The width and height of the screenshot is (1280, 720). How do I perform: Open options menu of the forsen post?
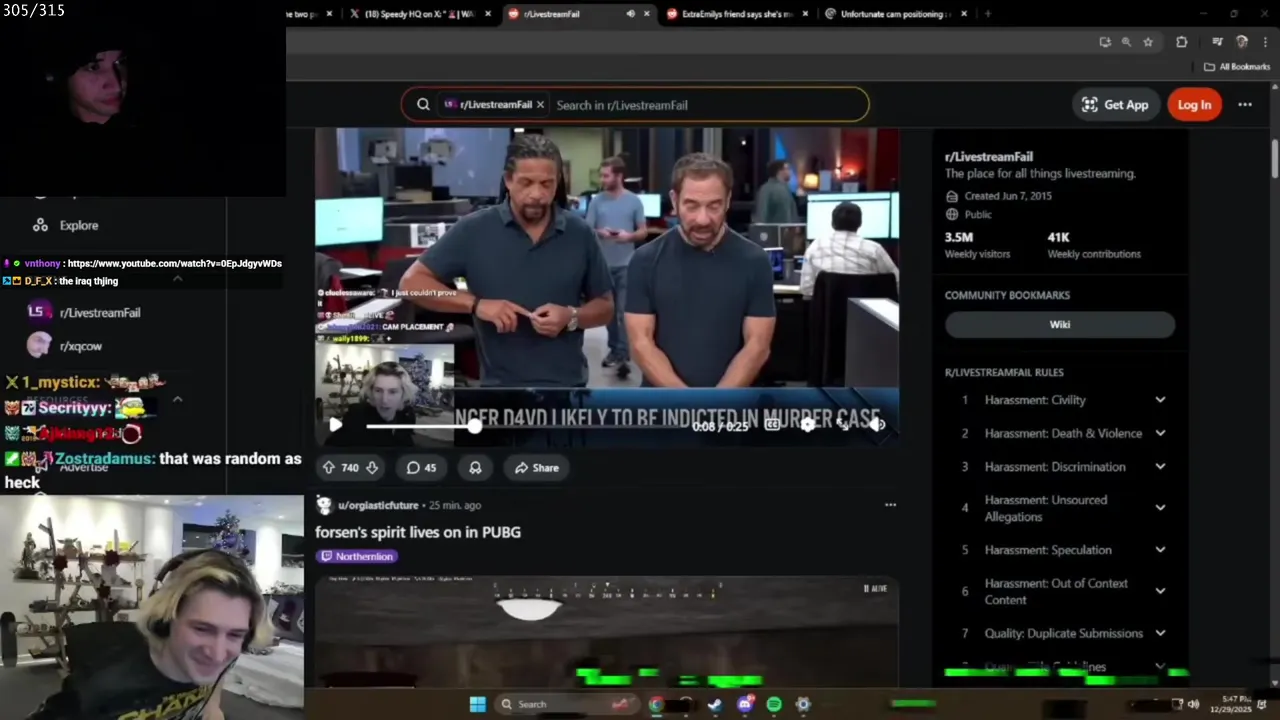point(890,505)
